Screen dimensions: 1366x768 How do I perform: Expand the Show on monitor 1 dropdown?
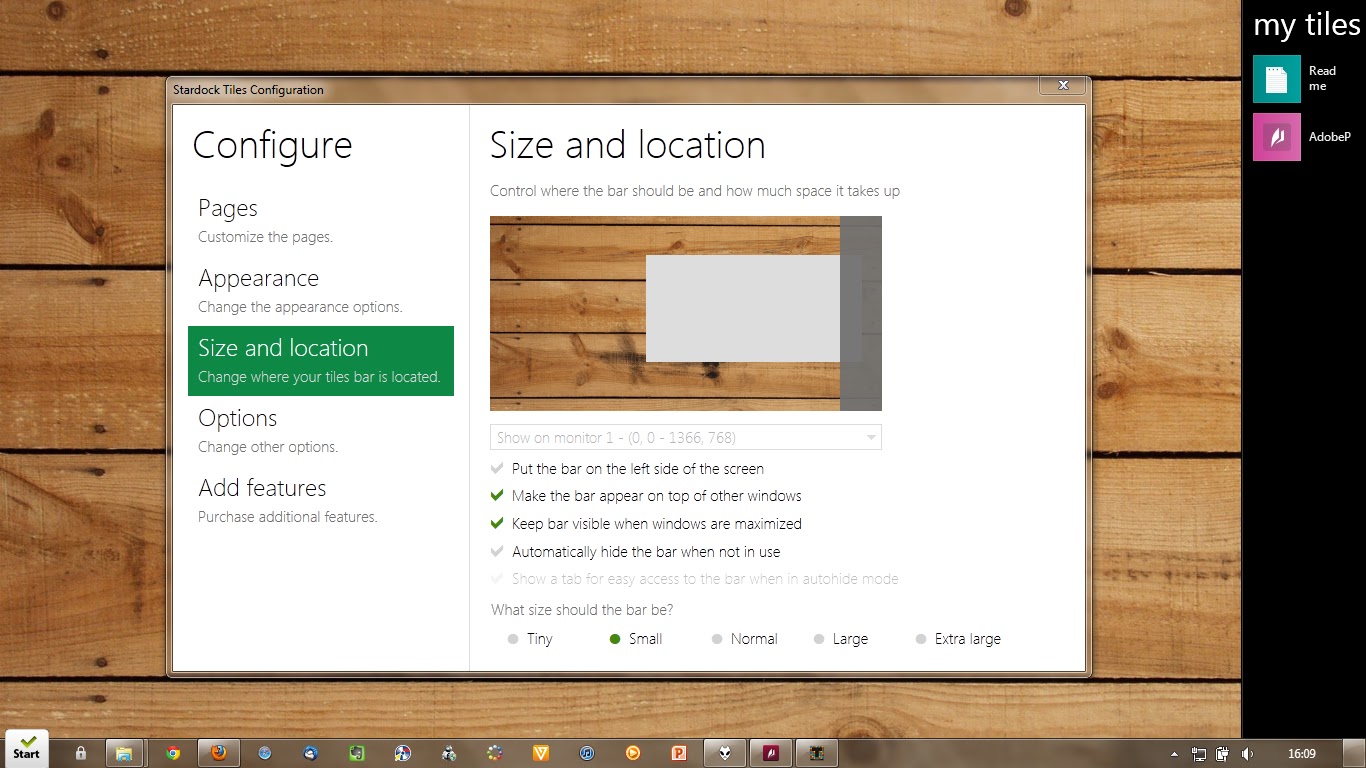click(686, 437)
